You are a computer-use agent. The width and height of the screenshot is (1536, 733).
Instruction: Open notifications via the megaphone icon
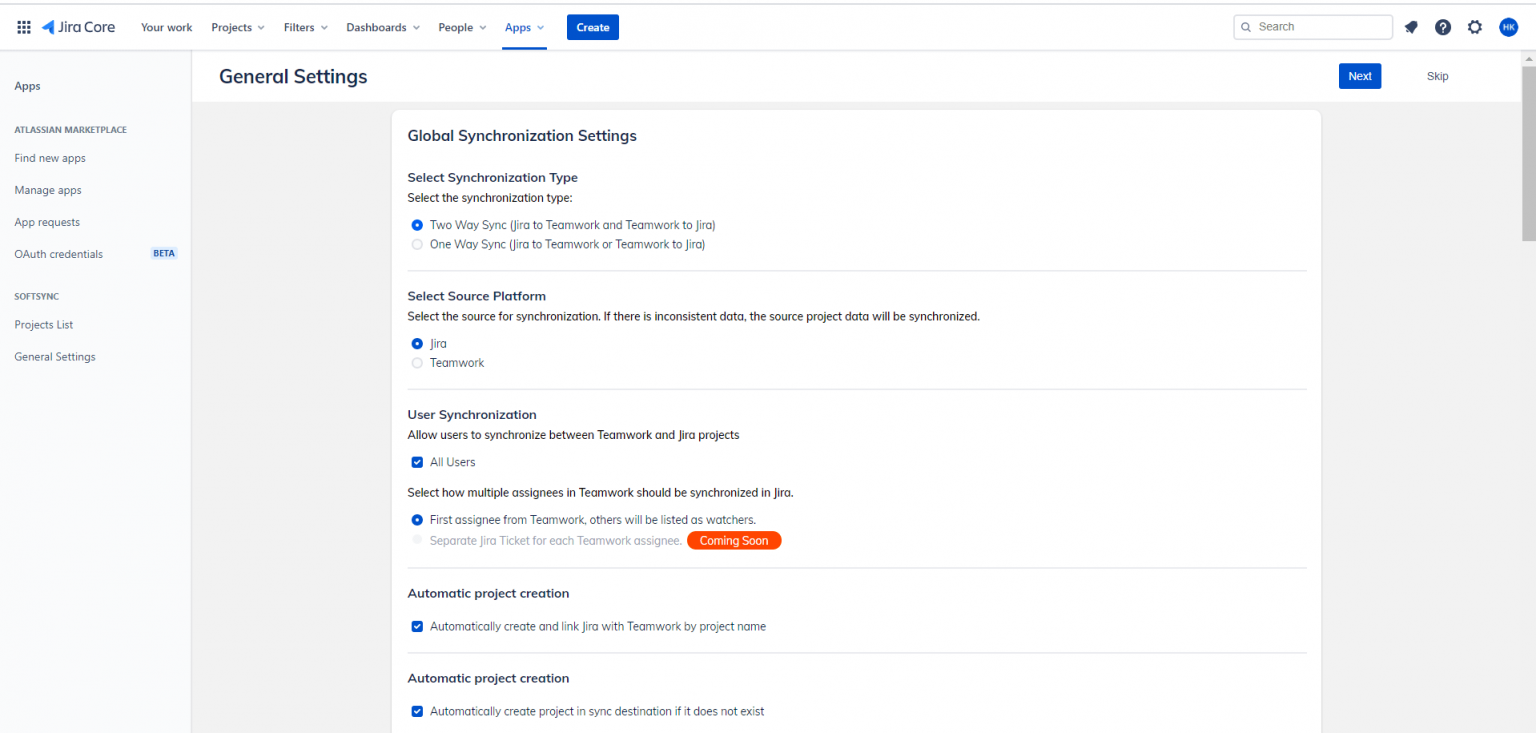coord(1410,27)
